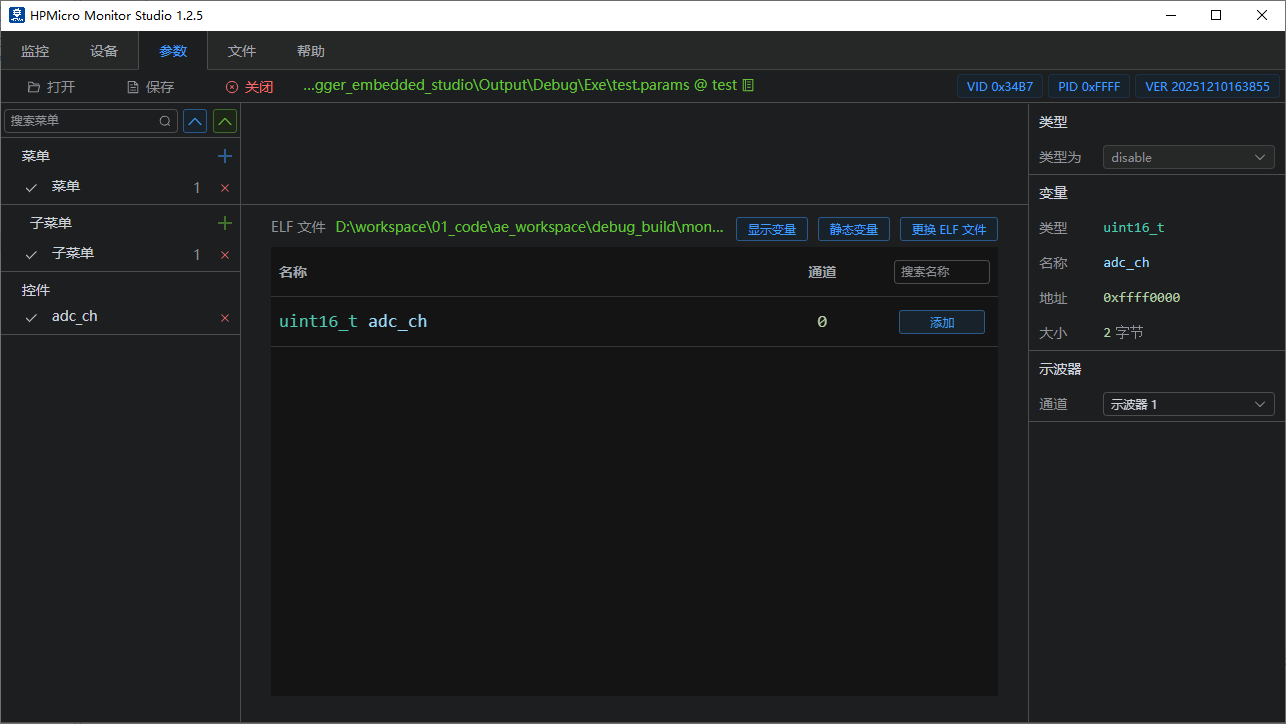Switch to the 监控 tab
Viewport: 1286px width, 724px height.
coord(35,51)
